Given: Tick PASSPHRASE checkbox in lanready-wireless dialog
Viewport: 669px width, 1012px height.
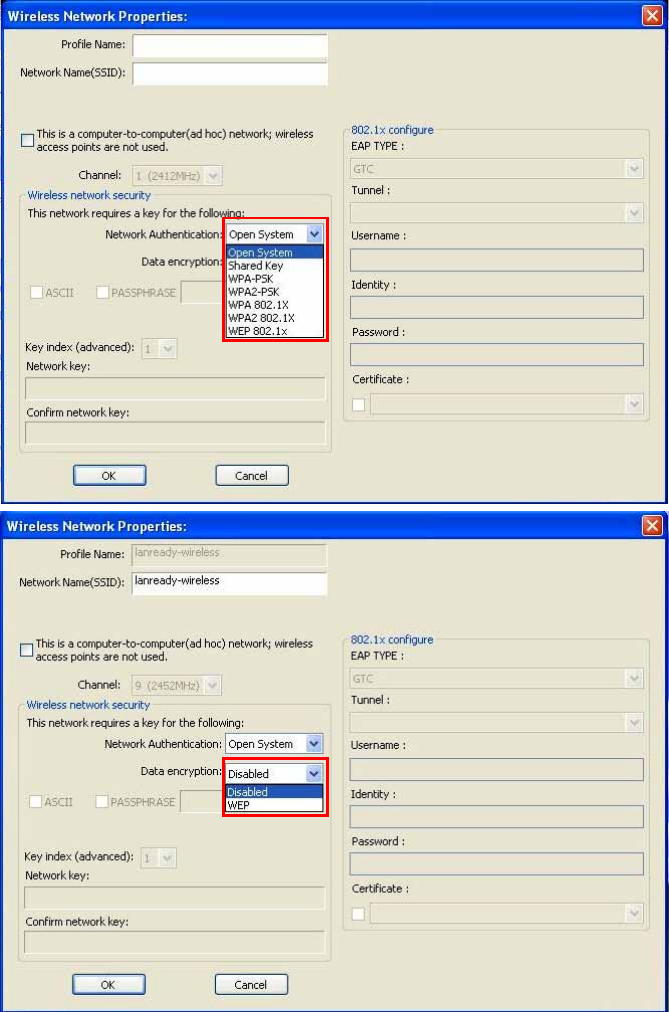Looking at the screenshot, I should (101, 802).
